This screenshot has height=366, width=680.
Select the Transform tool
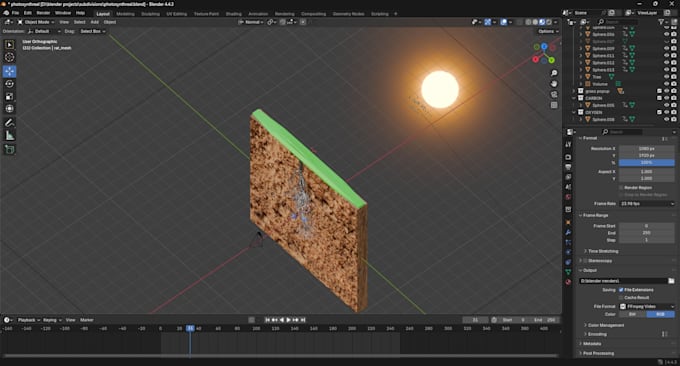(10, 109)
